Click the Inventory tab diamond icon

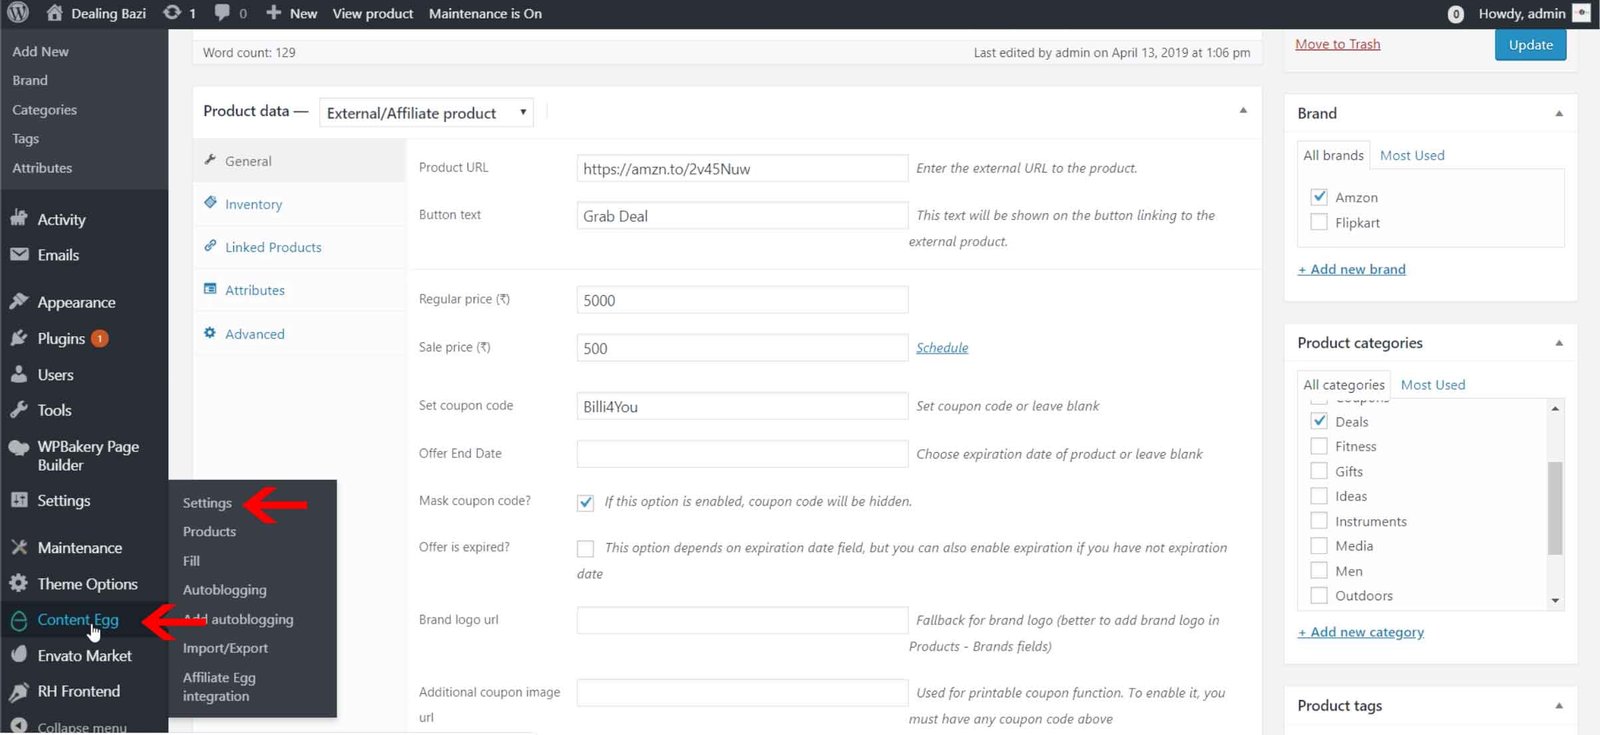point(210,203)
